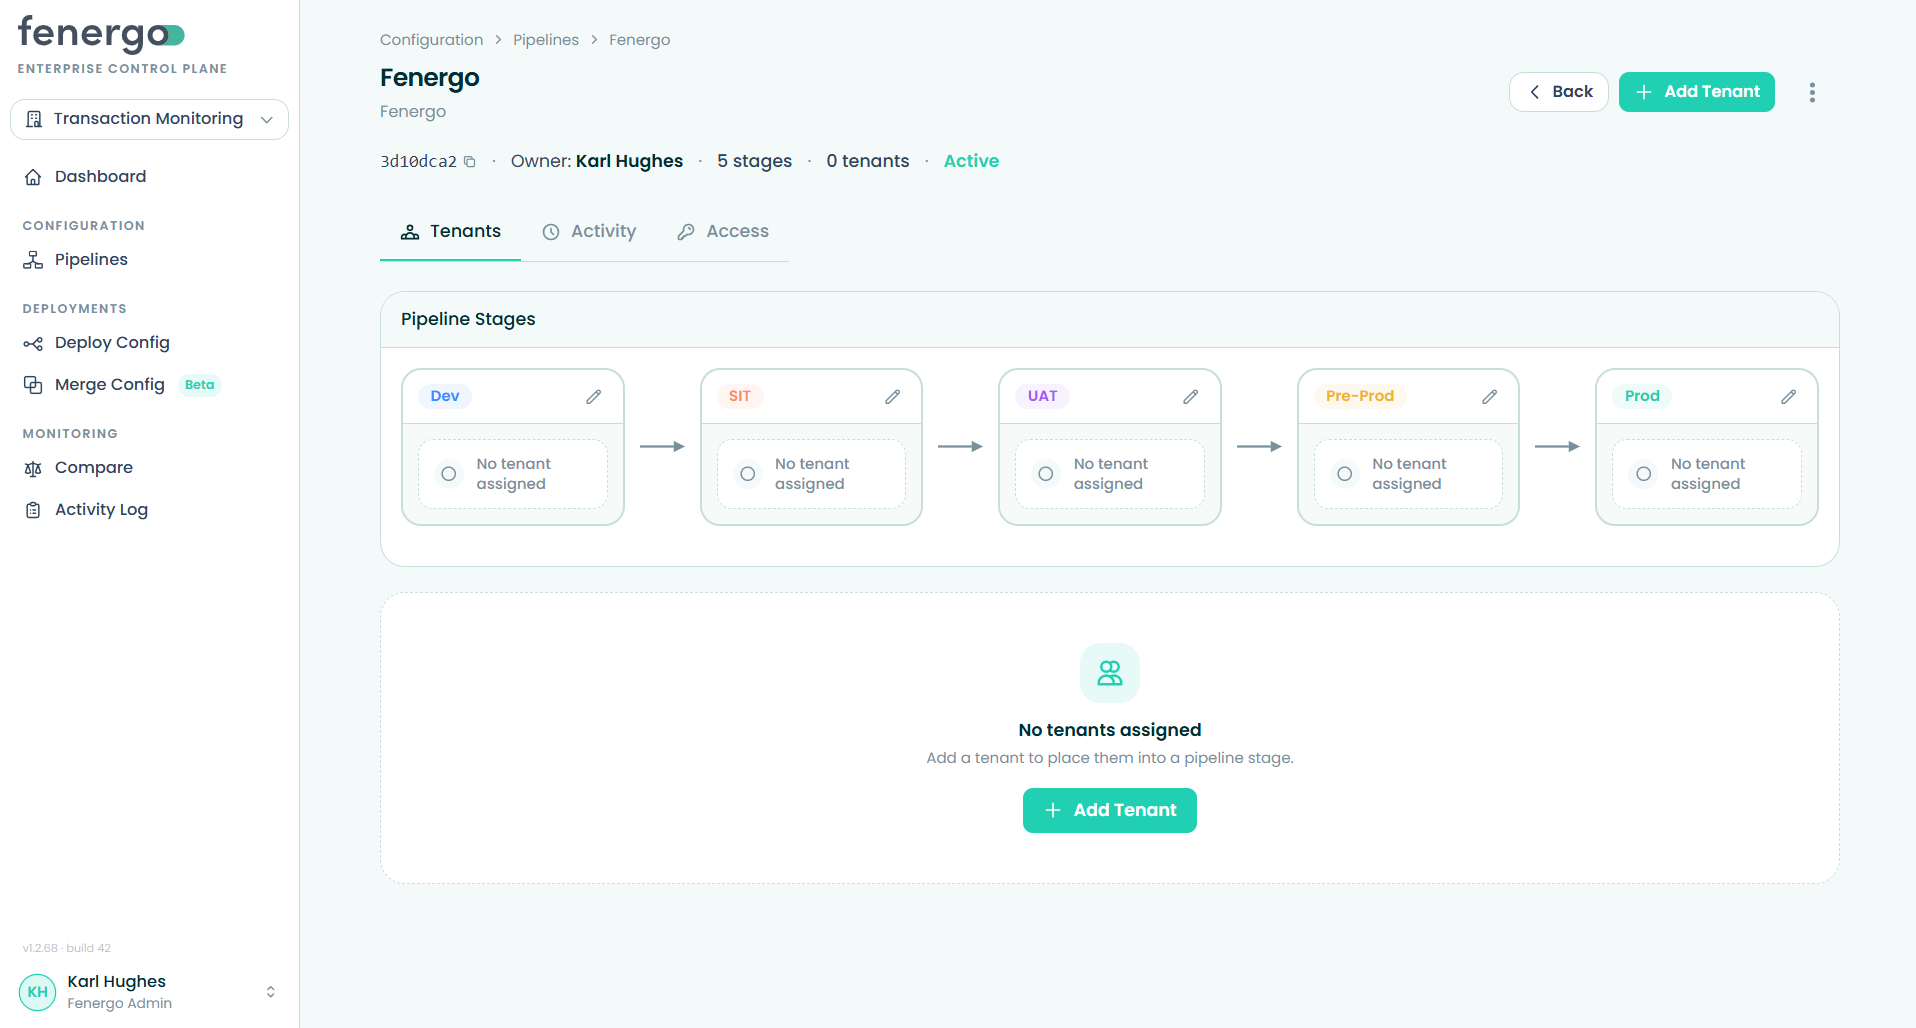Viewport: 1916px width, 1028px height.
Task: Click the Merge Config icon
Action: pyautogui.click(x=33, y=385)
